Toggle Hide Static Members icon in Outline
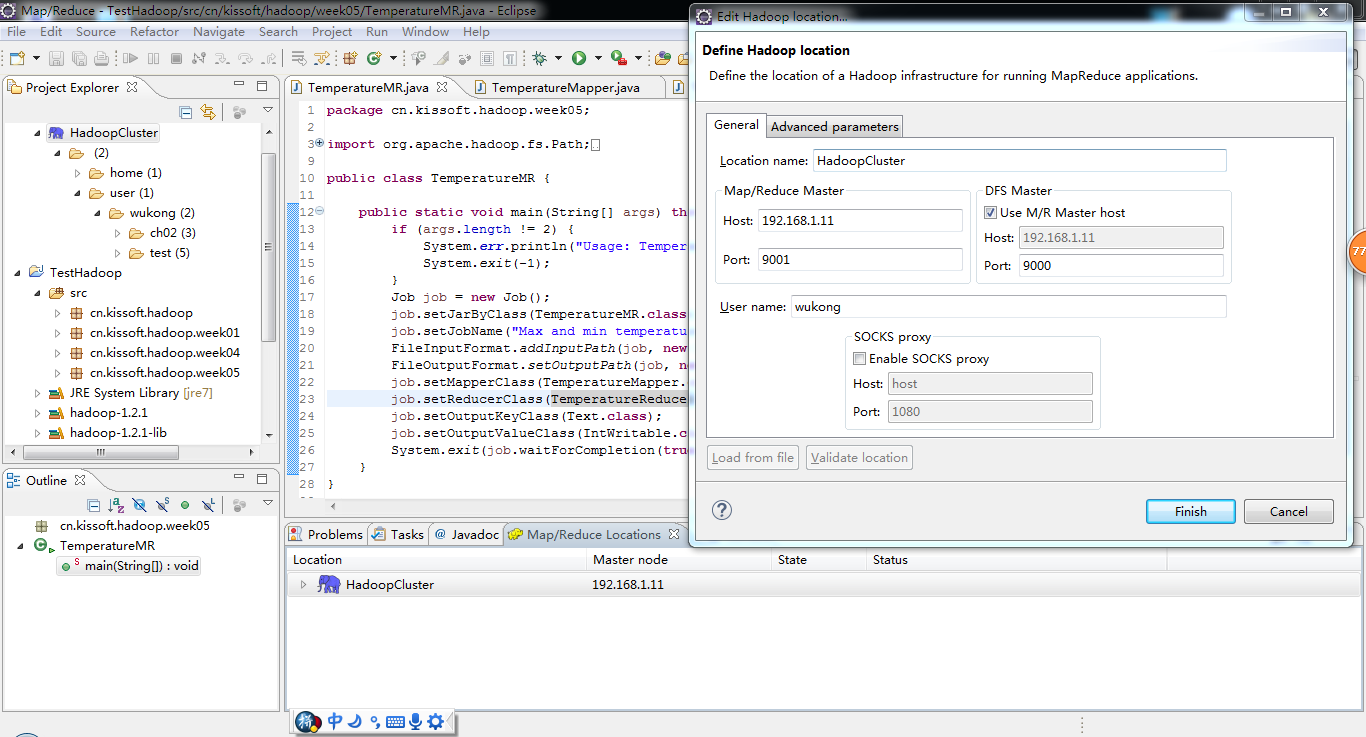This screenshot has width=1366, height=737. coord(162,505)
